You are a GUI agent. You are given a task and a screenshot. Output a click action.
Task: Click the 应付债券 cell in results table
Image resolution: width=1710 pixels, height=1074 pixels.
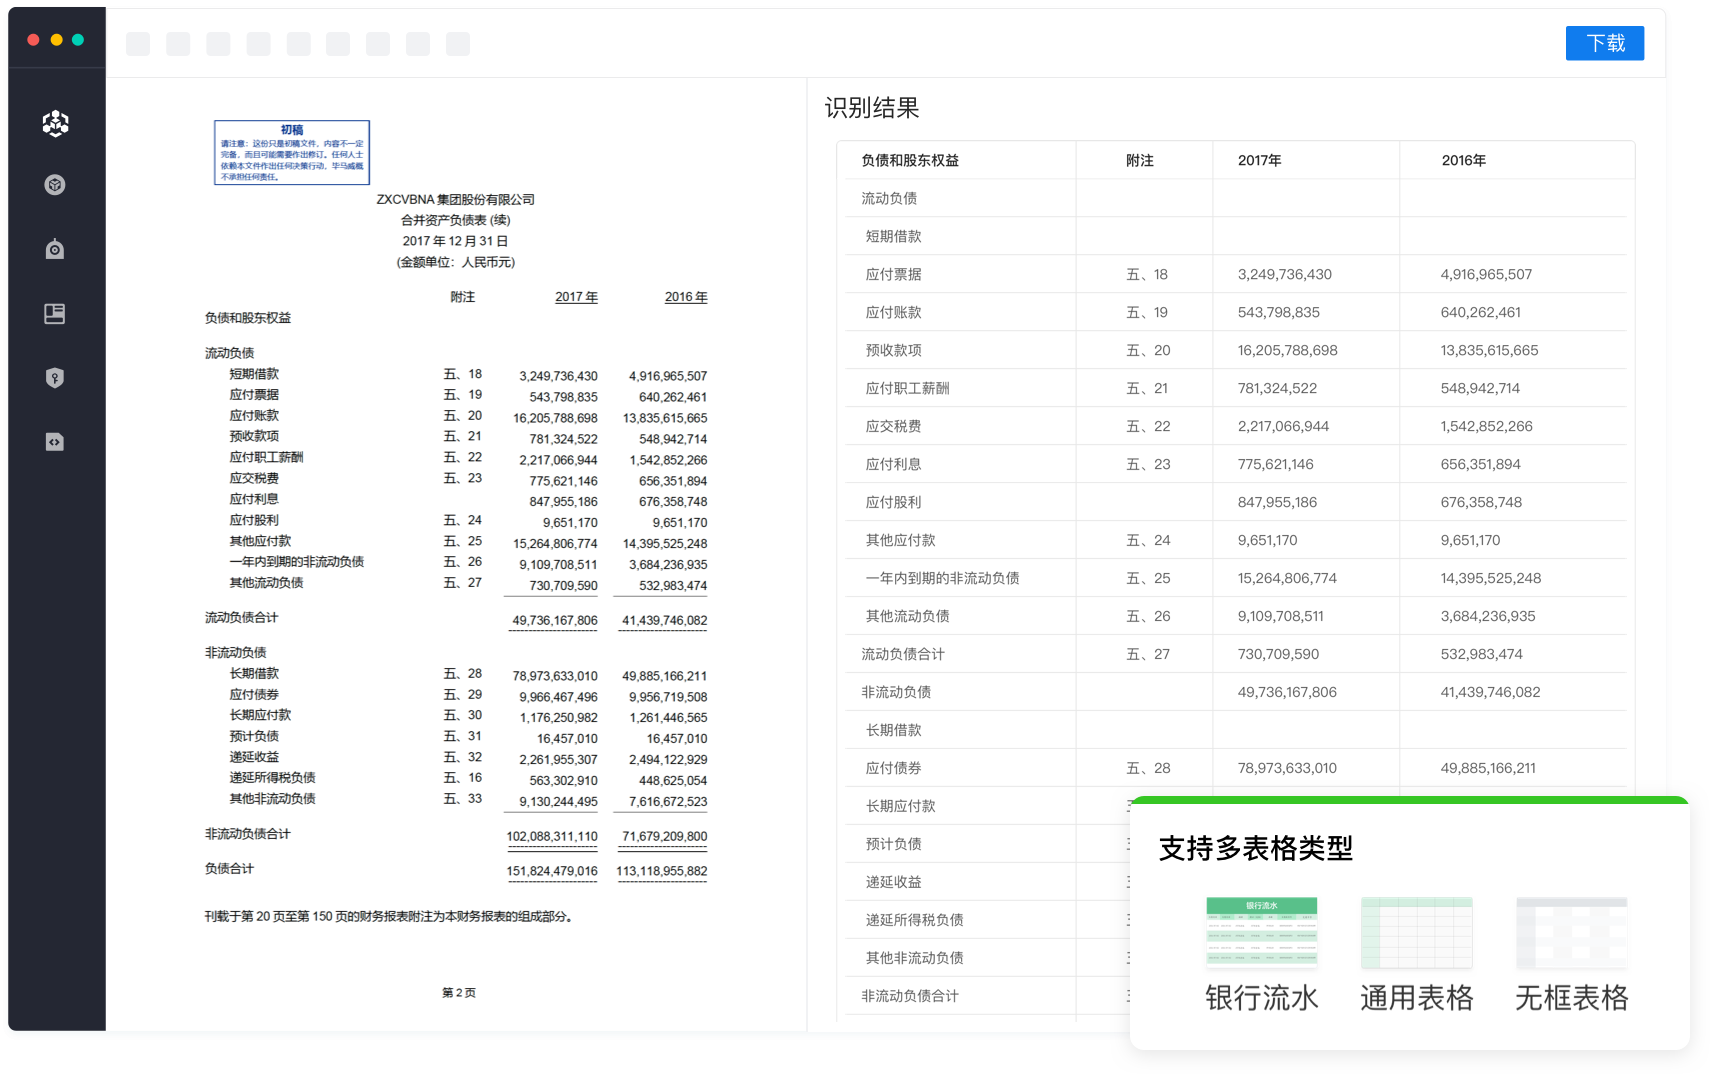pyautogui.click(x=893, y=768)
